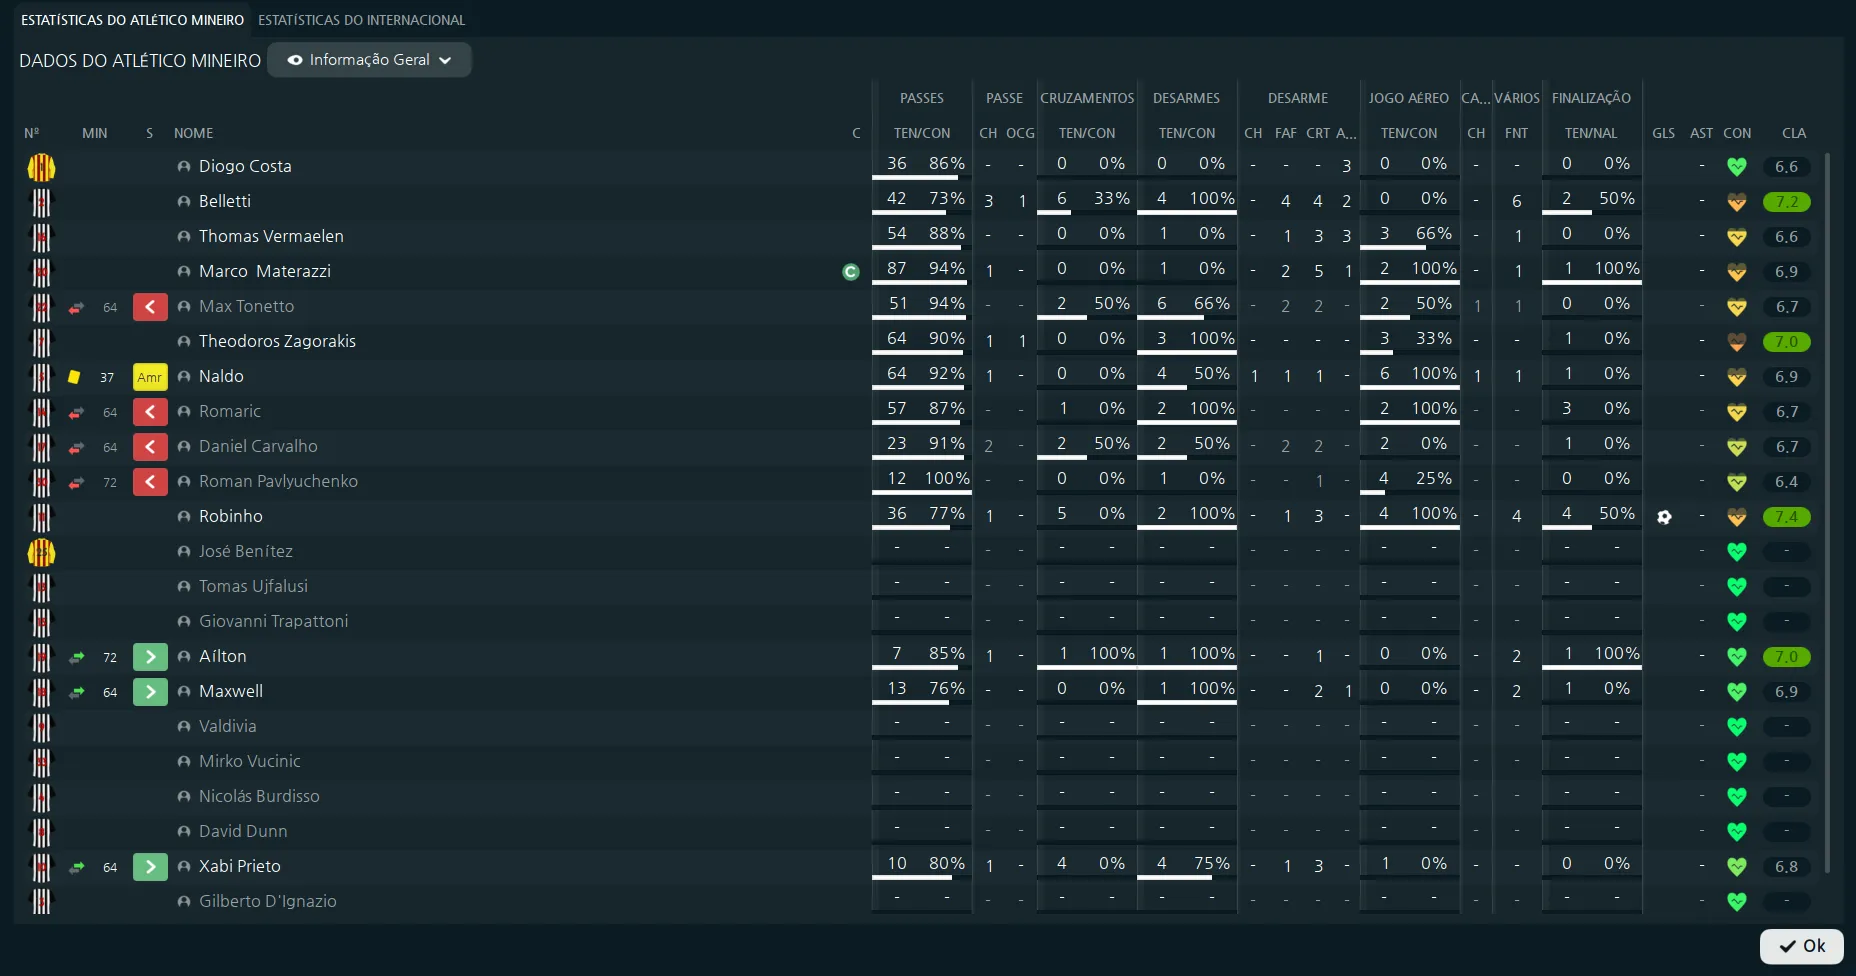Click the substituted-off arrow badge for Romaric

click(x=150, y=412)
